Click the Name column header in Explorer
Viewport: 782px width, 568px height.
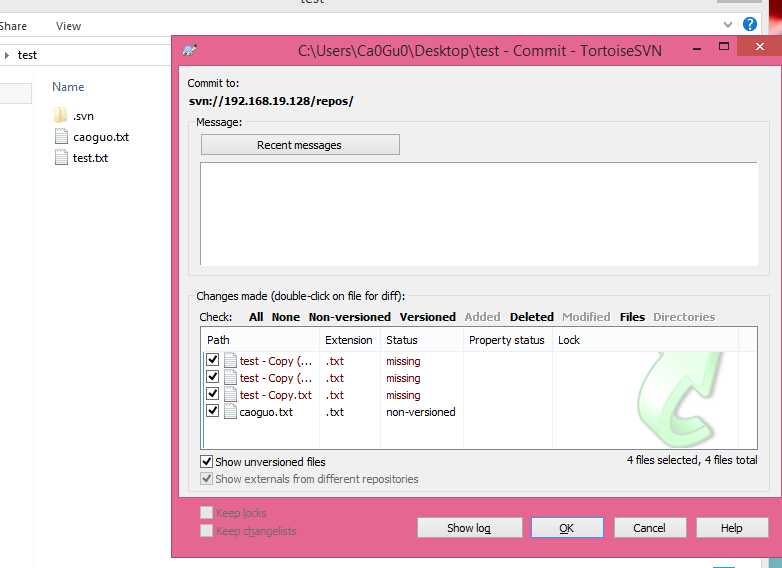tap(68, 87)
